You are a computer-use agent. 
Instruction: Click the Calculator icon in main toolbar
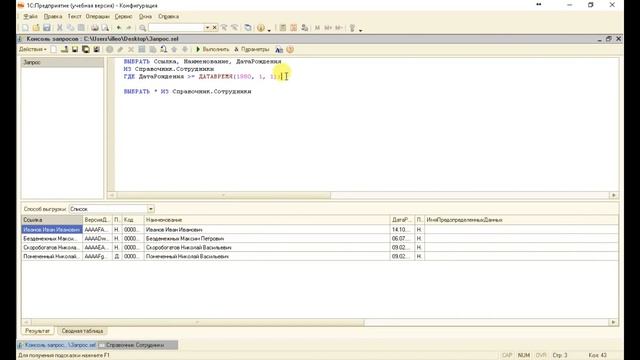click(282, 28)
